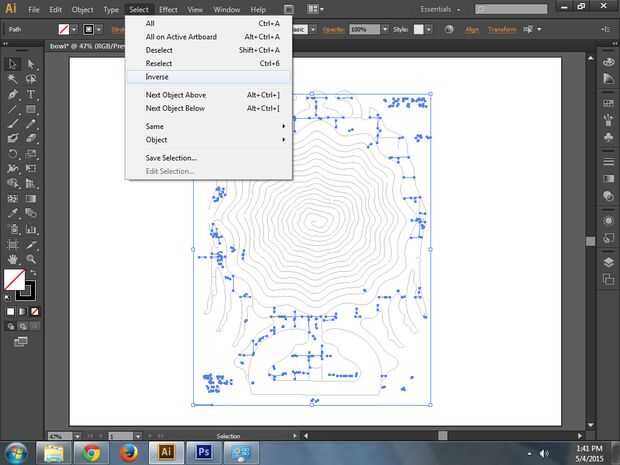Click the Style swatch in control bar
Screen dimensions: 620x465
click(x=418, y=29)
